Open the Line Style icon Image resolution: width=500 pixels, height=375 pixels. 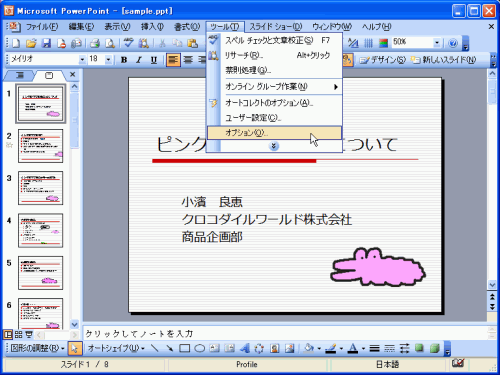coord(375,348)
